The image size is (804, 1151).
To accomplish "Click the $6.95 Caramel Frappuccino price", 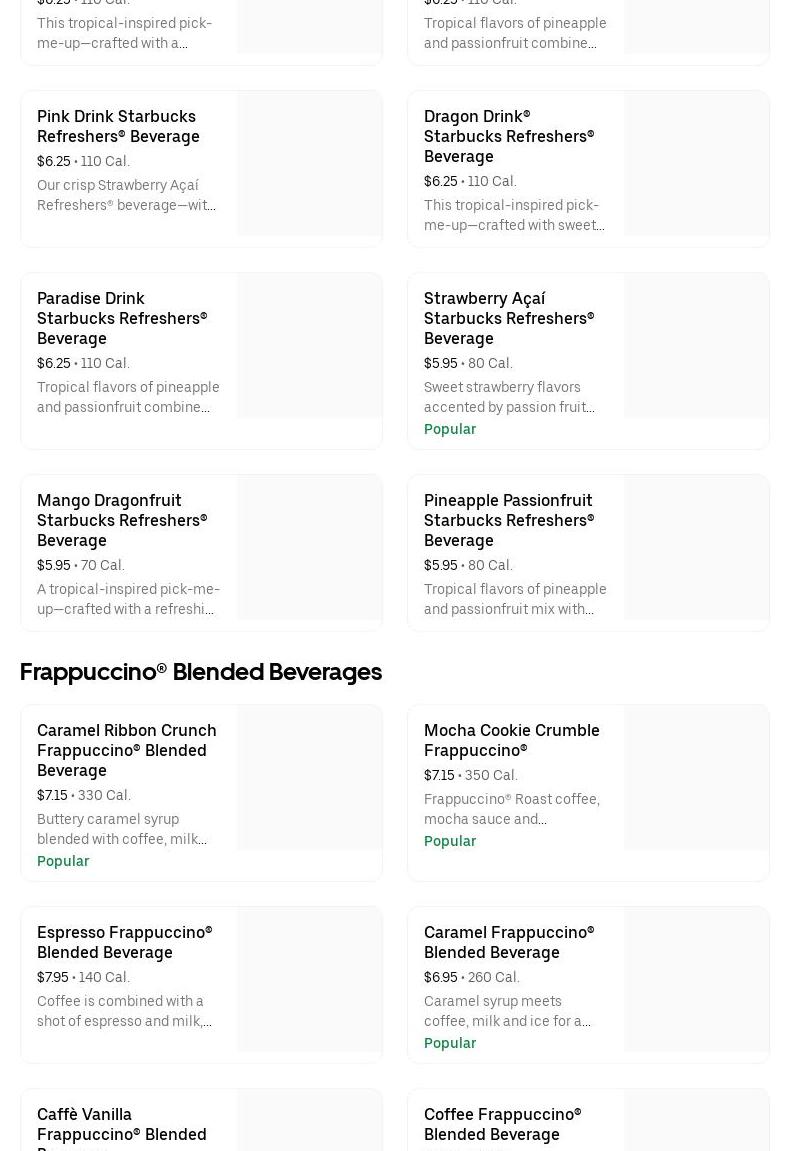I will [440, 977].
